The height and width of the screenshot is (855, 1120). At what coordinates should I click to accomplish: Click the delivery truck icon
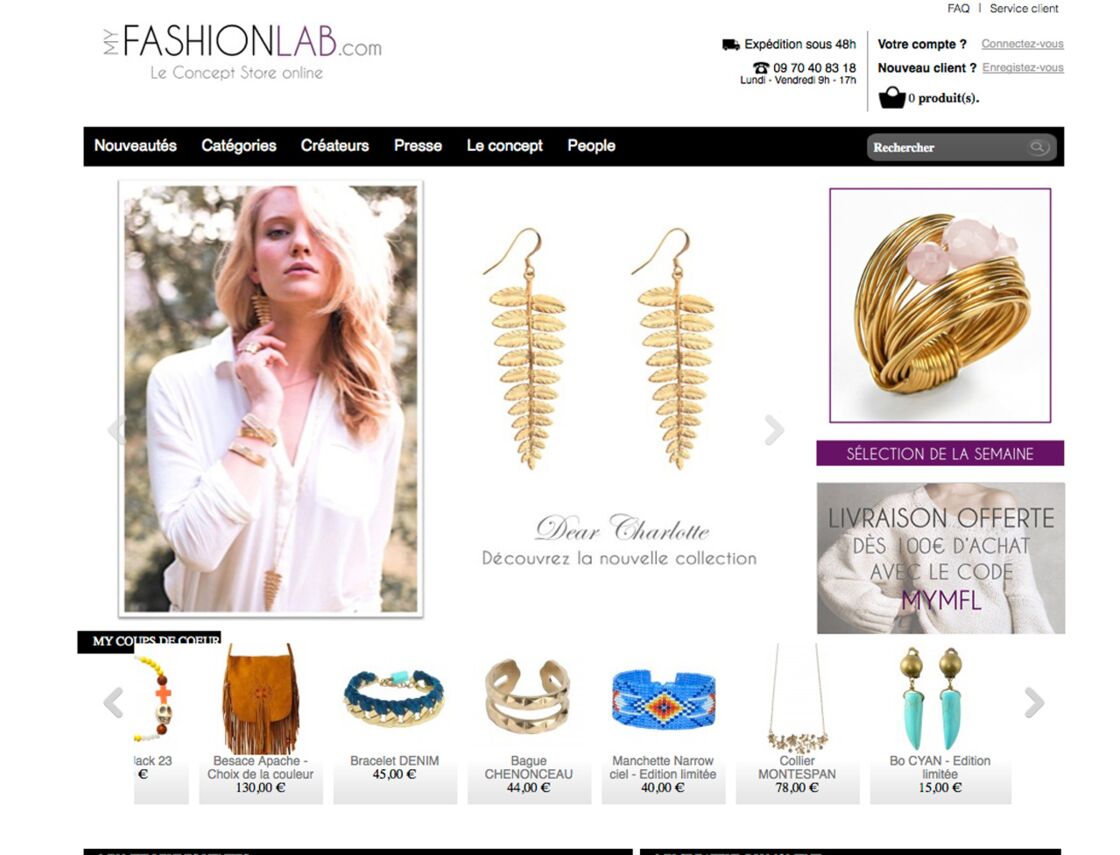click(x=731, y=45)
